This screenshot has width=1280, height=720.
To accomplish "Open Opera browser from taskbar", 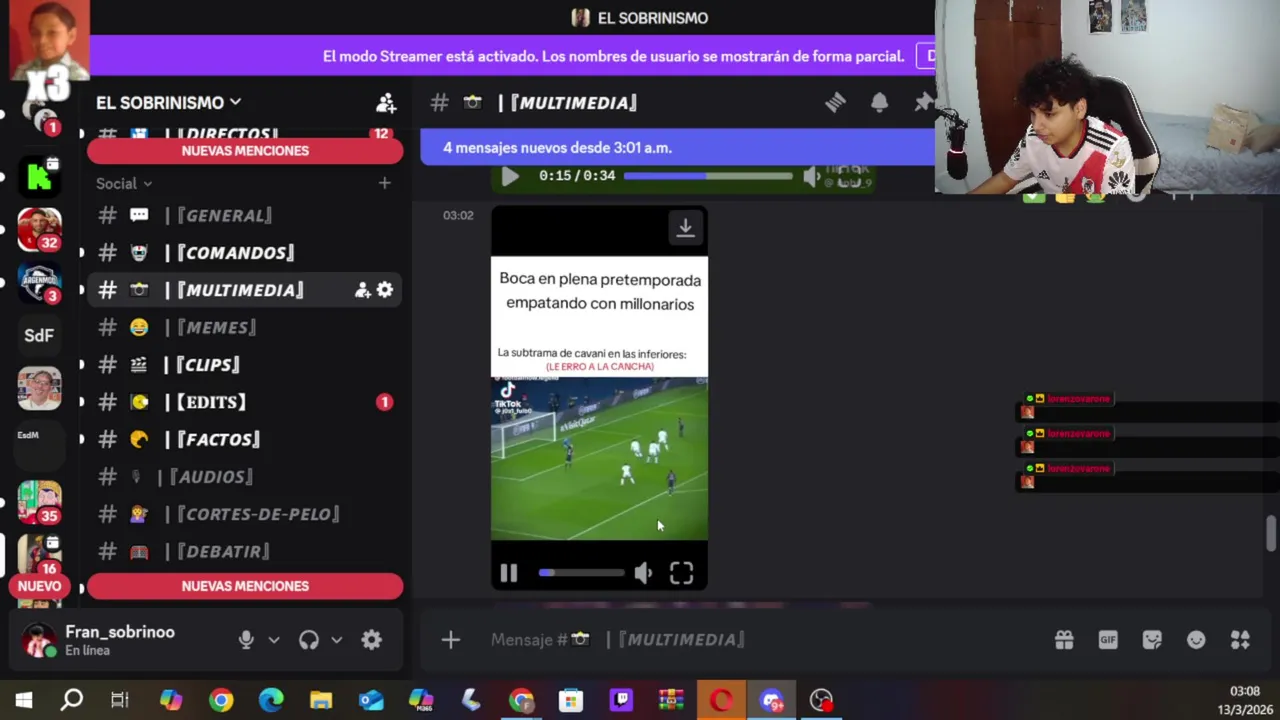I will (721, 700).
